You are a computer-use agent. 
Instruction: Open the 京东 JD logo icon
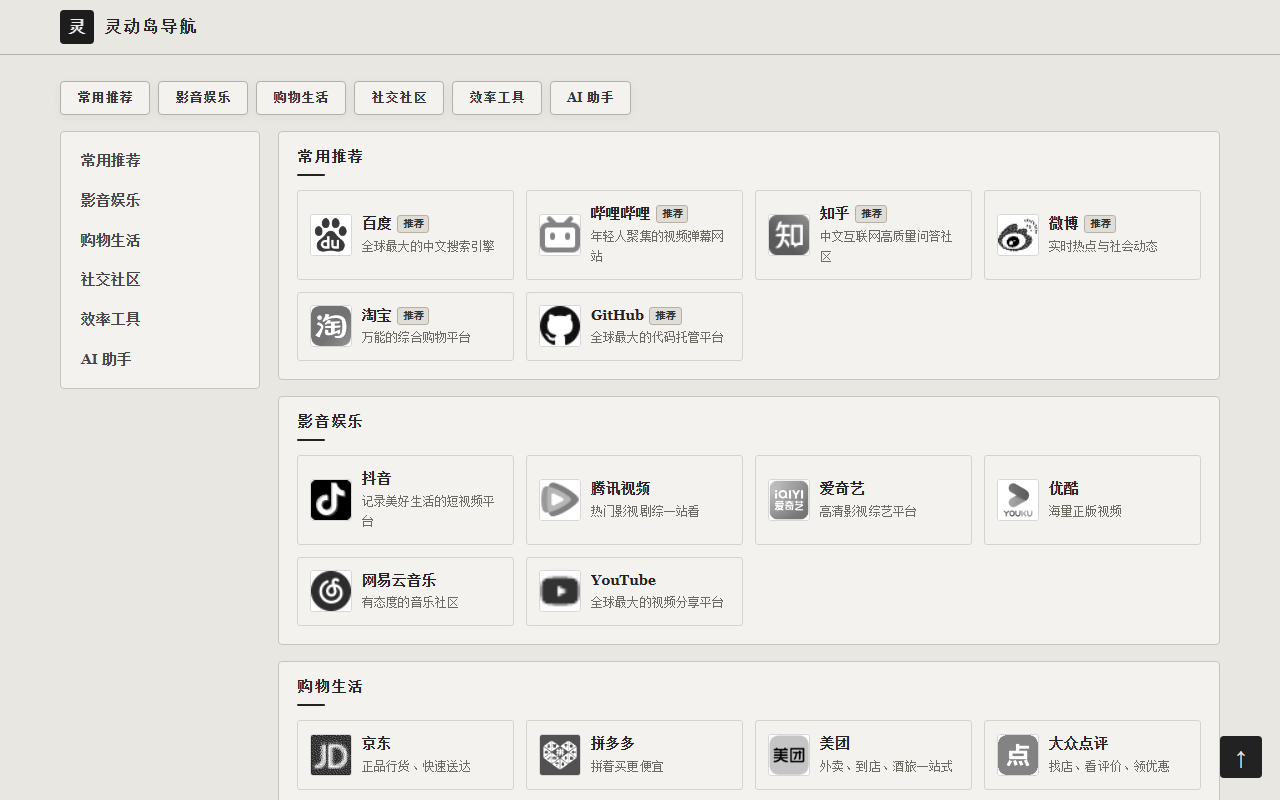coord(331,755)
